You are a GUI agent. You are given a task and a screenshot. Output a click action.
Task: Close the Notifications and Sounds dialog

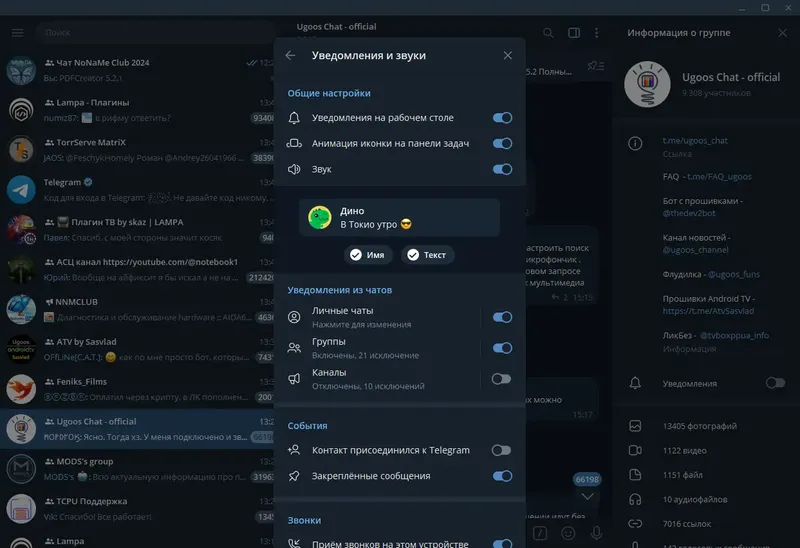point(508,56)
